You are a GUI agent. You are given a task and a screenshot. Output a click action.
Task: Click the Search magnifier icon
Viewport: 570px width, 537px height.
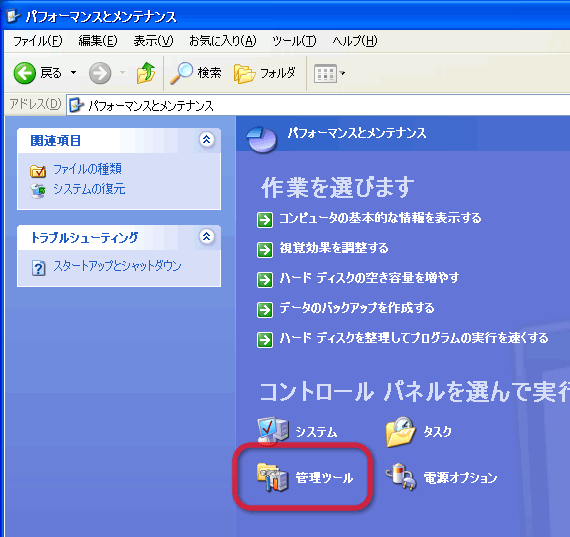181,73
